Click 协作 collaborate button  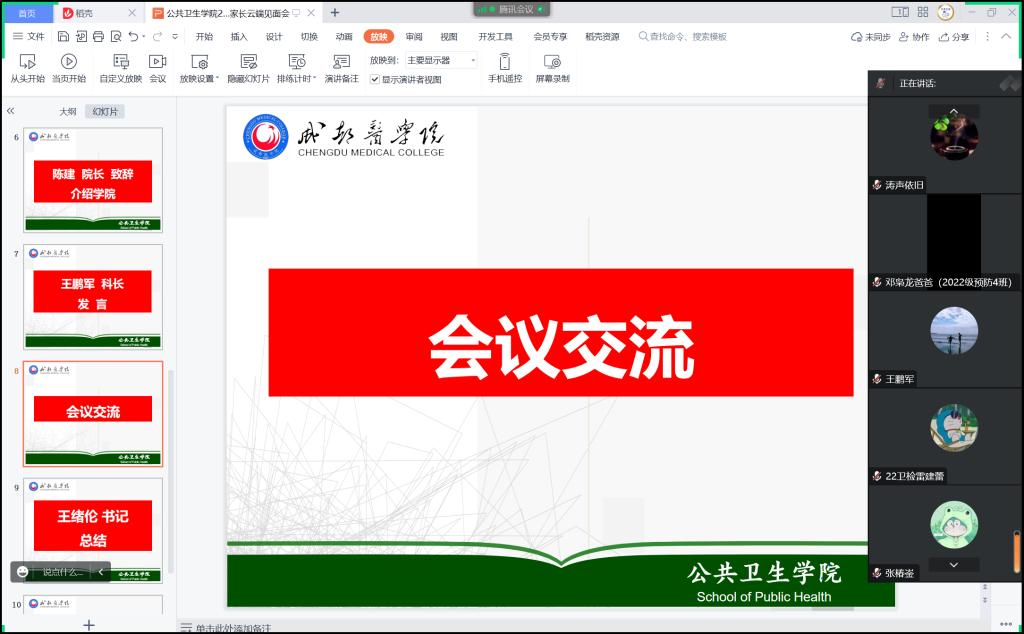point(914,37)
